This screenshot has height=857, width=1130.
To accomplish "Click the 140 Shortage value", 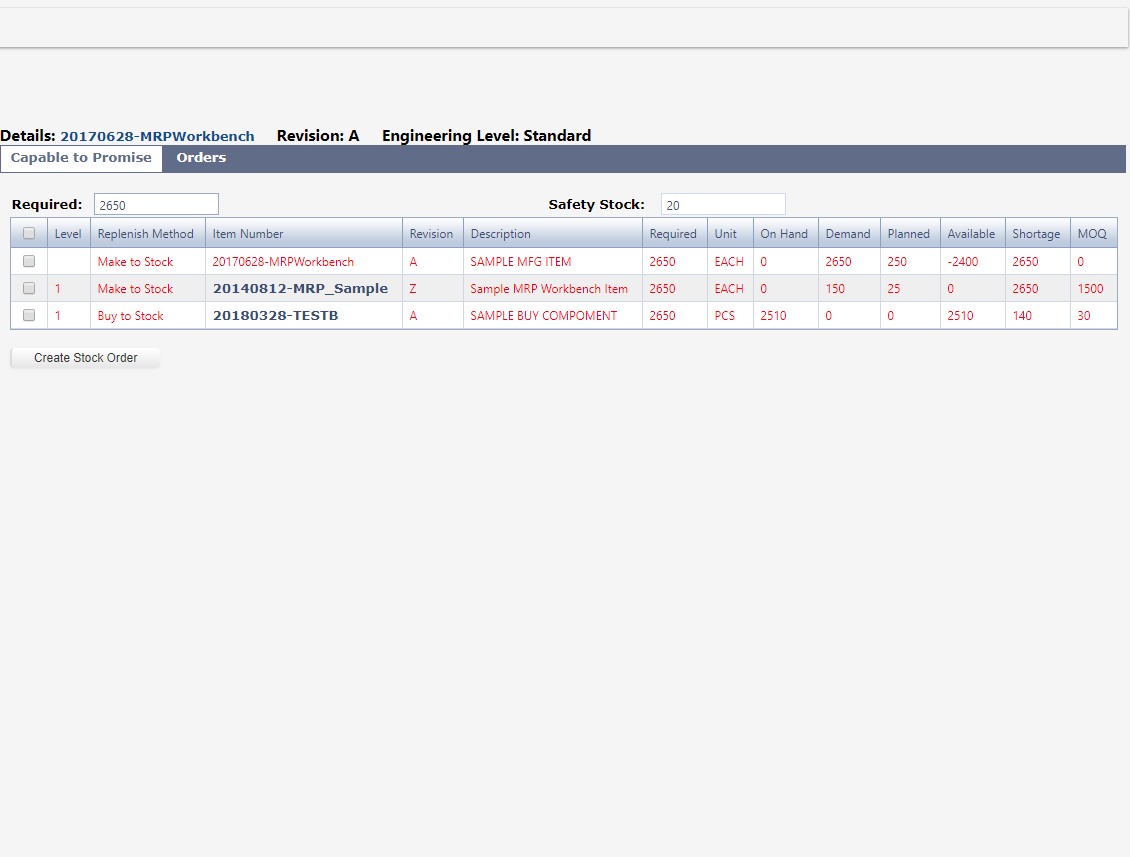I will click(x=1022, y=316).
